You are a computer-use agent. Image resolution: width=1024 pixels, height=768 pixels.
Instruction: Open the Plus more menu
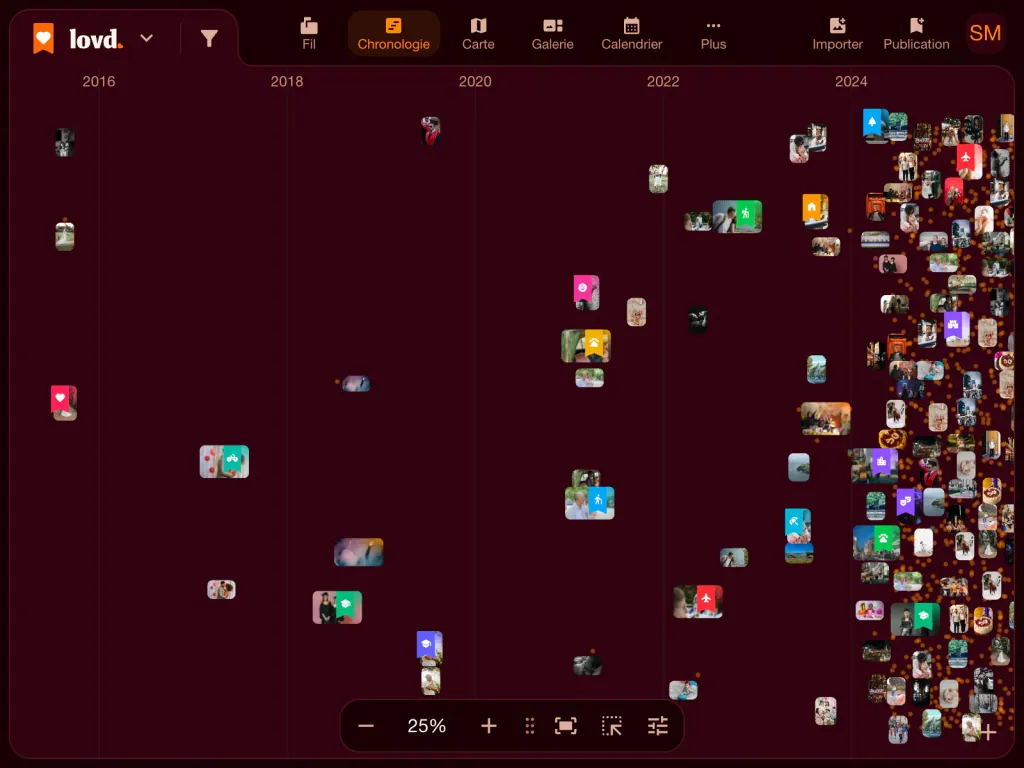713,35
